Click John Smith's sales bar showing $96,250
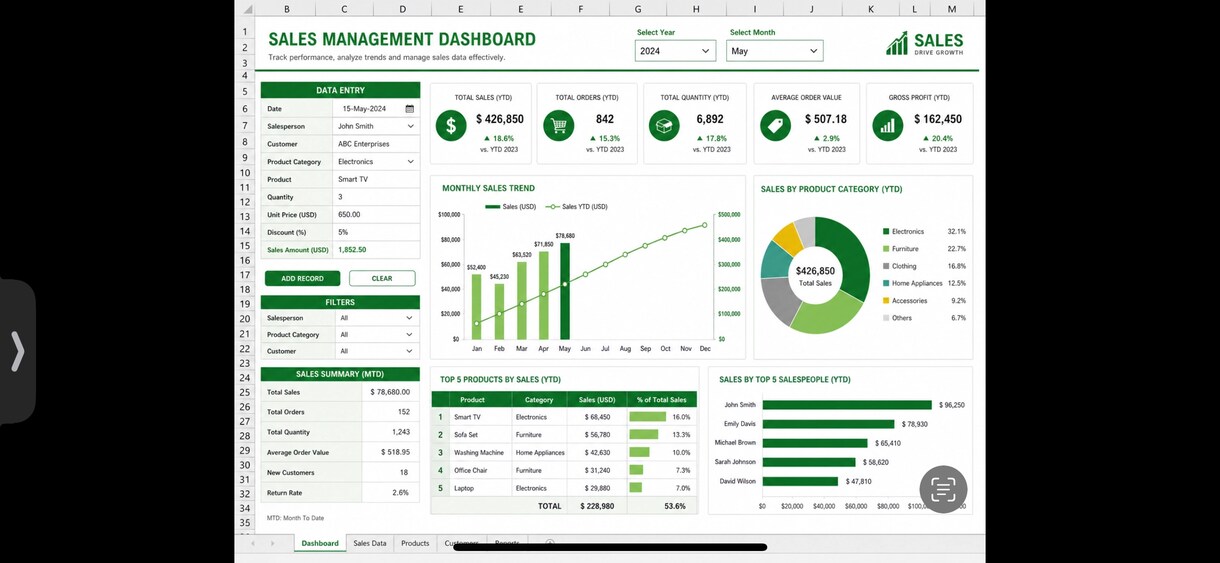Screen dimensions: 1220x563 tap(848, 405)
